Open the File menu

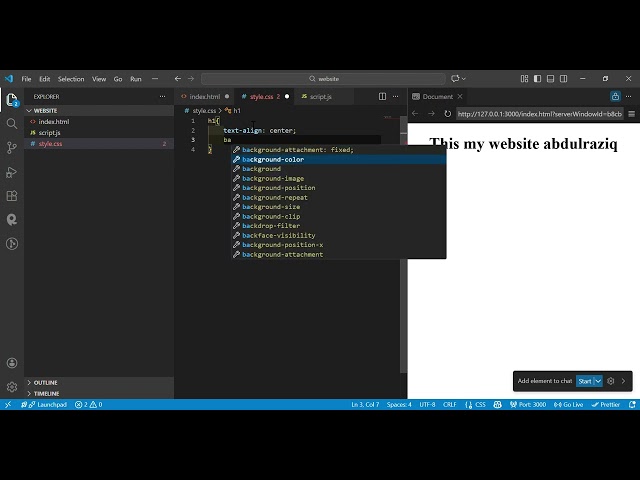26,79
